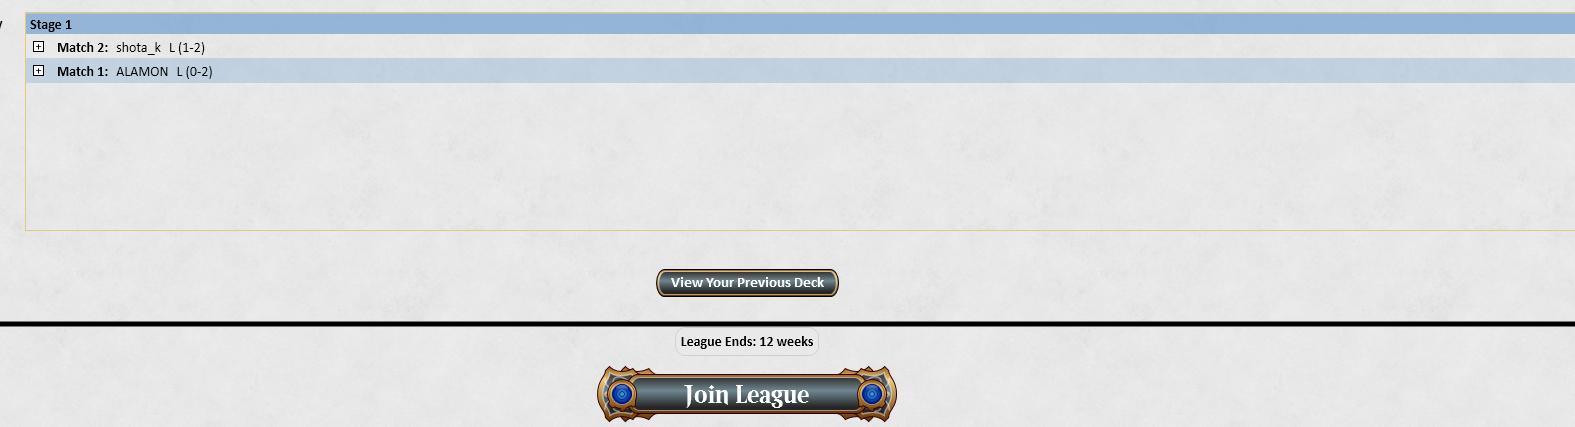Select the highlighted Match 1 row
1575x427 pixels.
click(x=800, y=71)
